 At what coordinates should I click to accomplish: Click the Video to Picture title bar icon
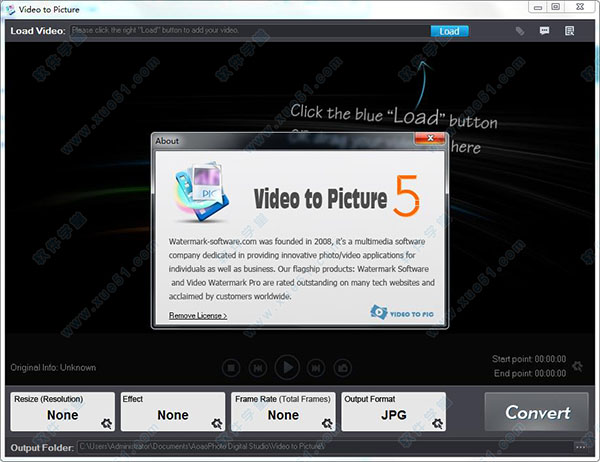11,10
